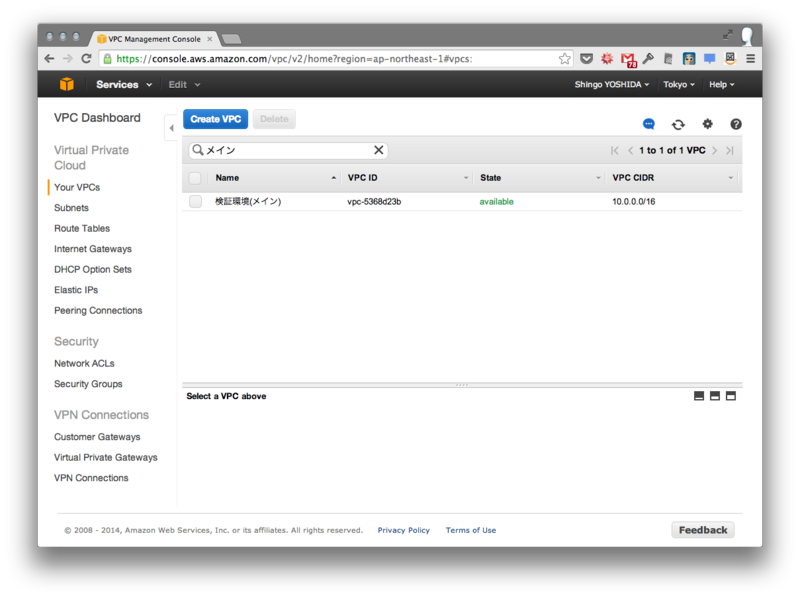The height and width of the screenshot is (599, 800).
Task: Open the Privacy Policy link
Action: pyautogui.click(x=404, y=530)
